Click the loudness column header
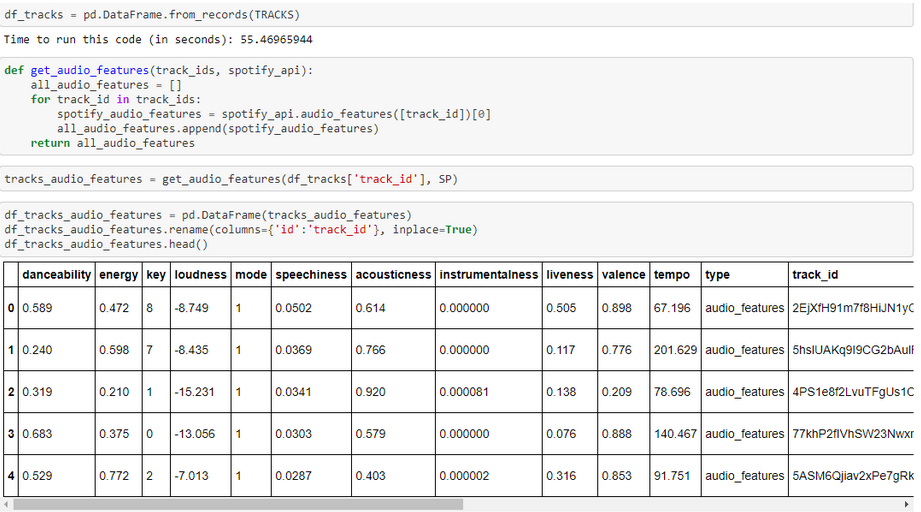 click(x=200, y=275)
